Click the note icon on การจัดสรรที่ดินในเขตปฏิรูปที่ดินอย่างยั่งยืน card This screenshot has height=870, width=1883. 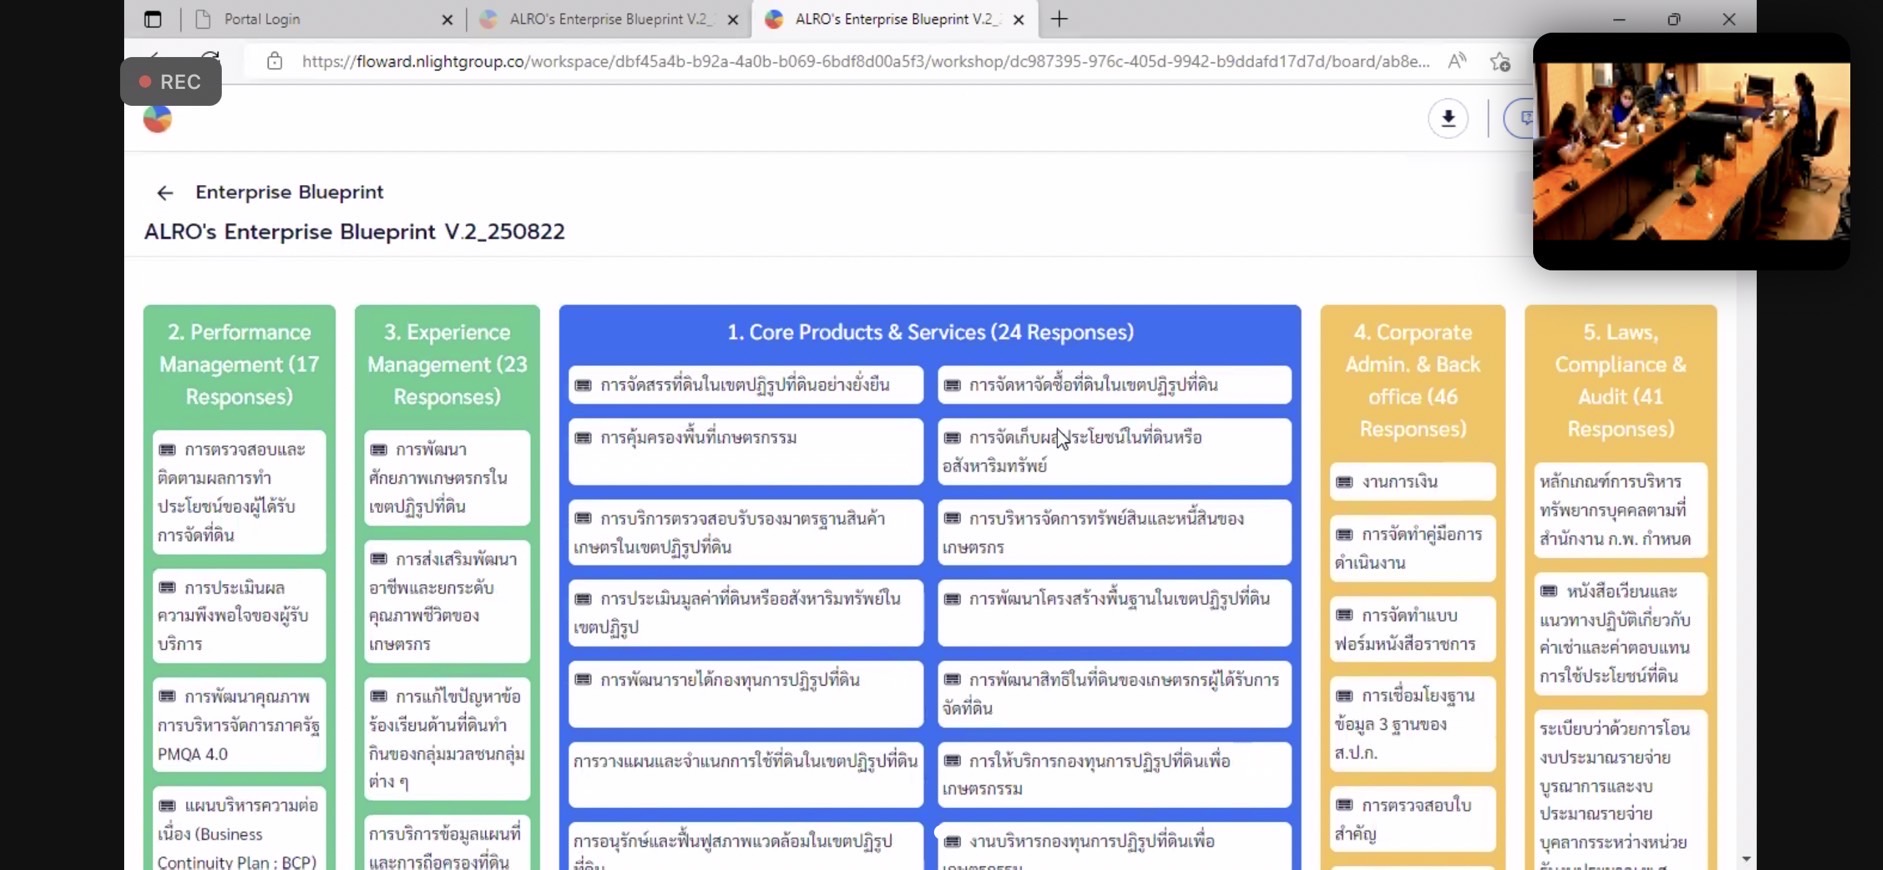[x=583, y=385]
